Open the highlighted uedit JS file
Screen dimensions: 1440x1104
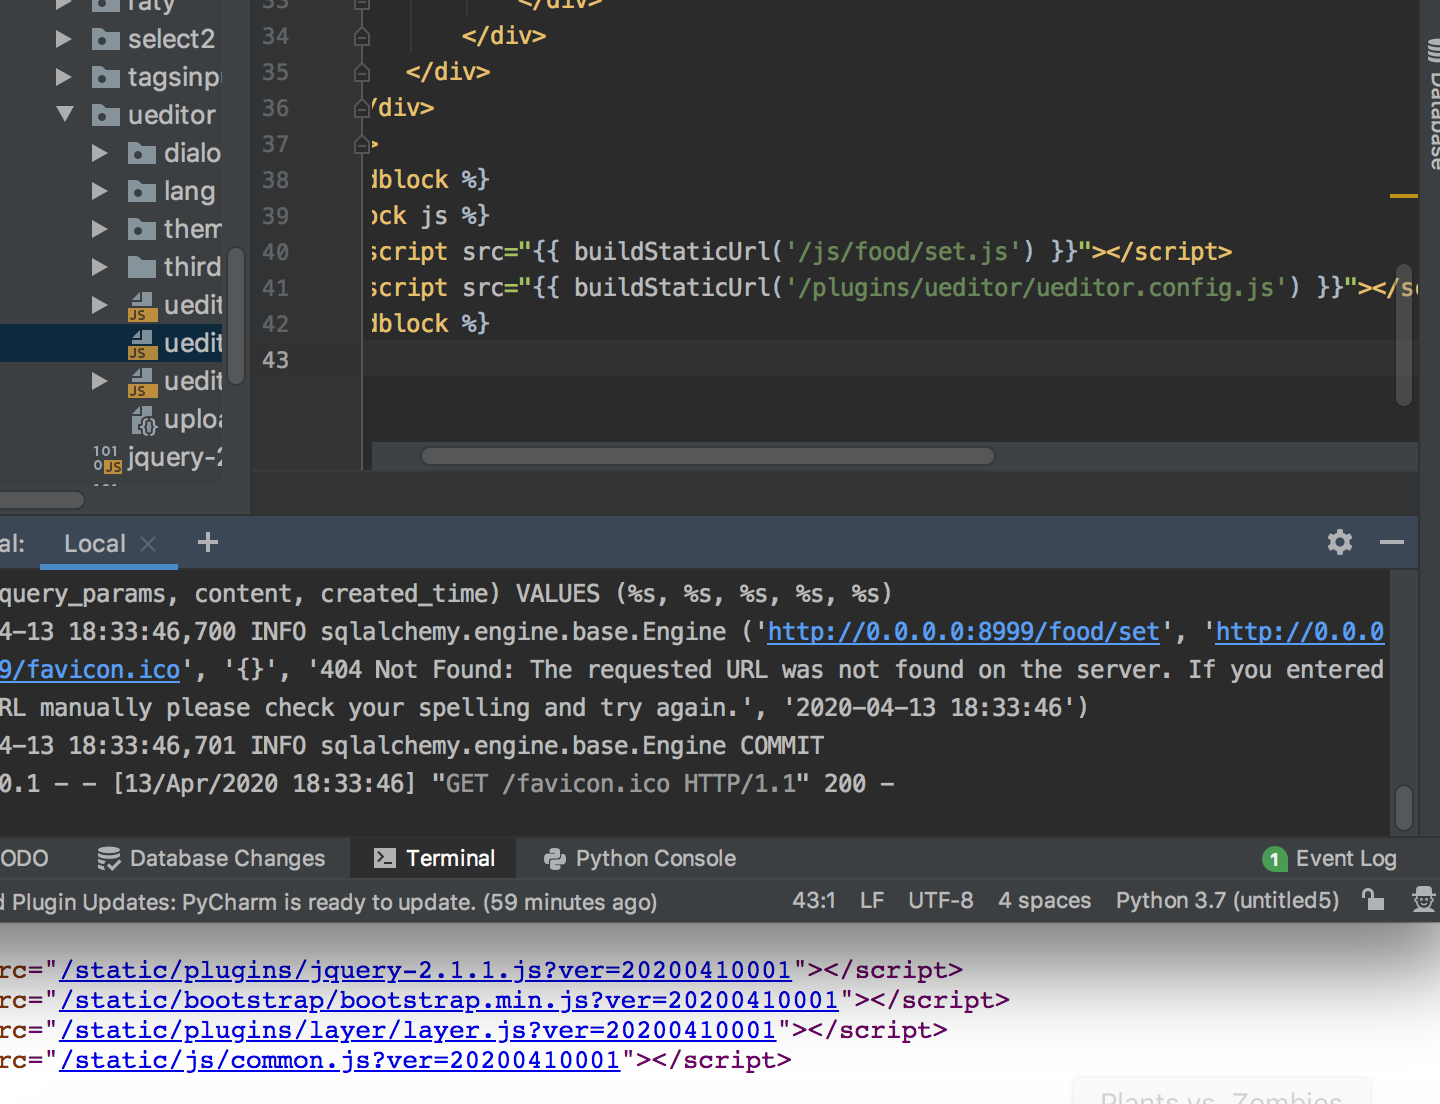point(174,343)
